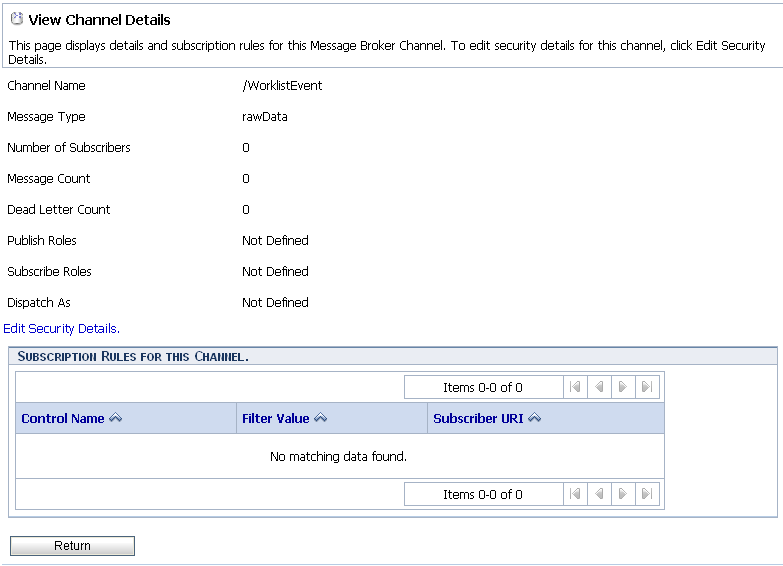This screenshot has width=783, height=566.
Task: Click the rawData message type value
Action: click(265, 117)
